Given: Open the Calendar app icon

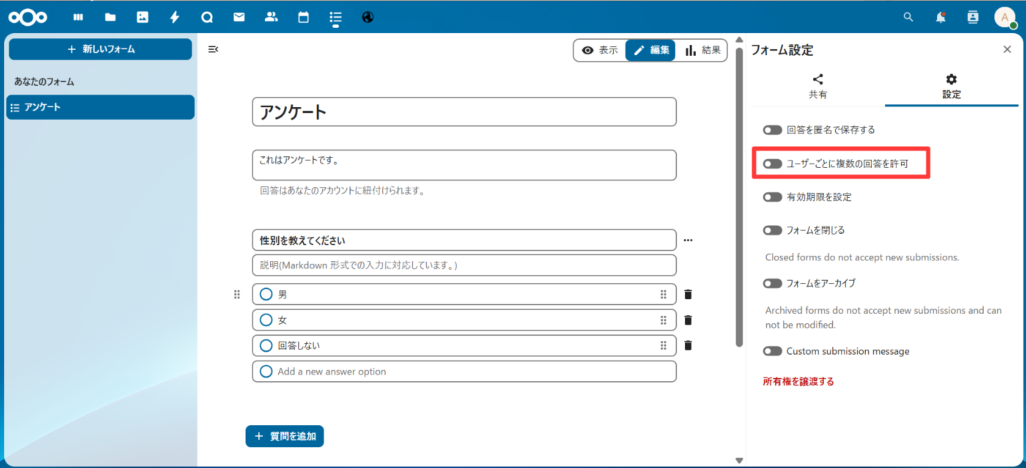Looking at the screenshot, I should click(x=302, y=17).
